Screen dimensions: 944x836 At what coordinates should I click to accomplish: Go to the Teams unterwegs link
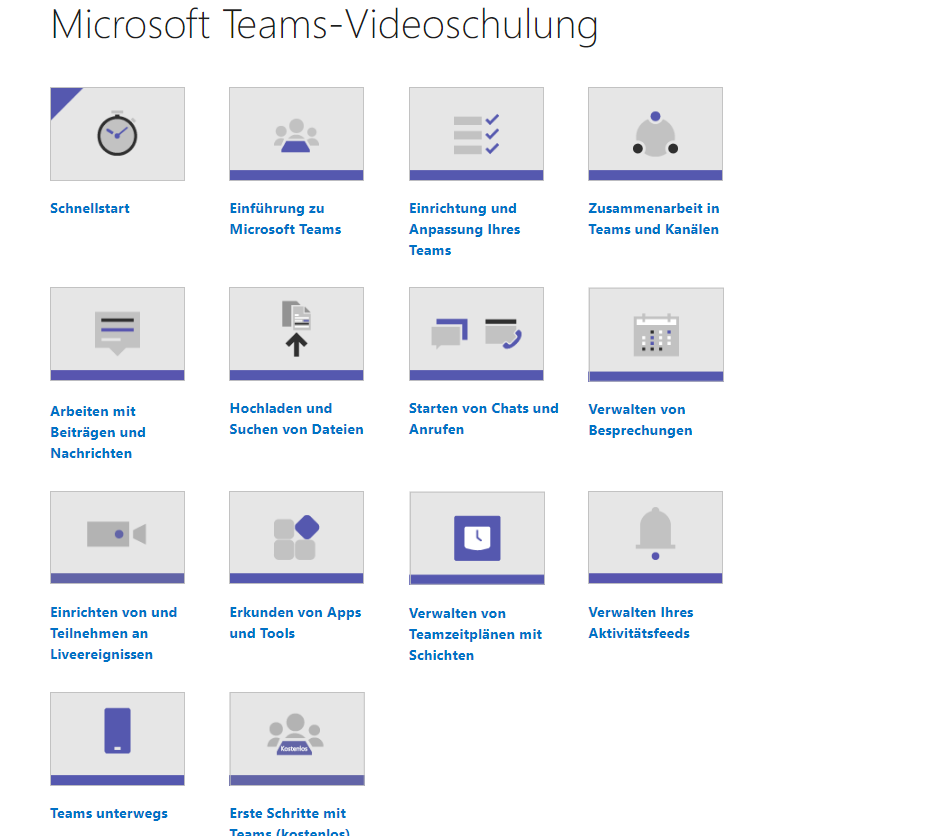click(109, 813)
